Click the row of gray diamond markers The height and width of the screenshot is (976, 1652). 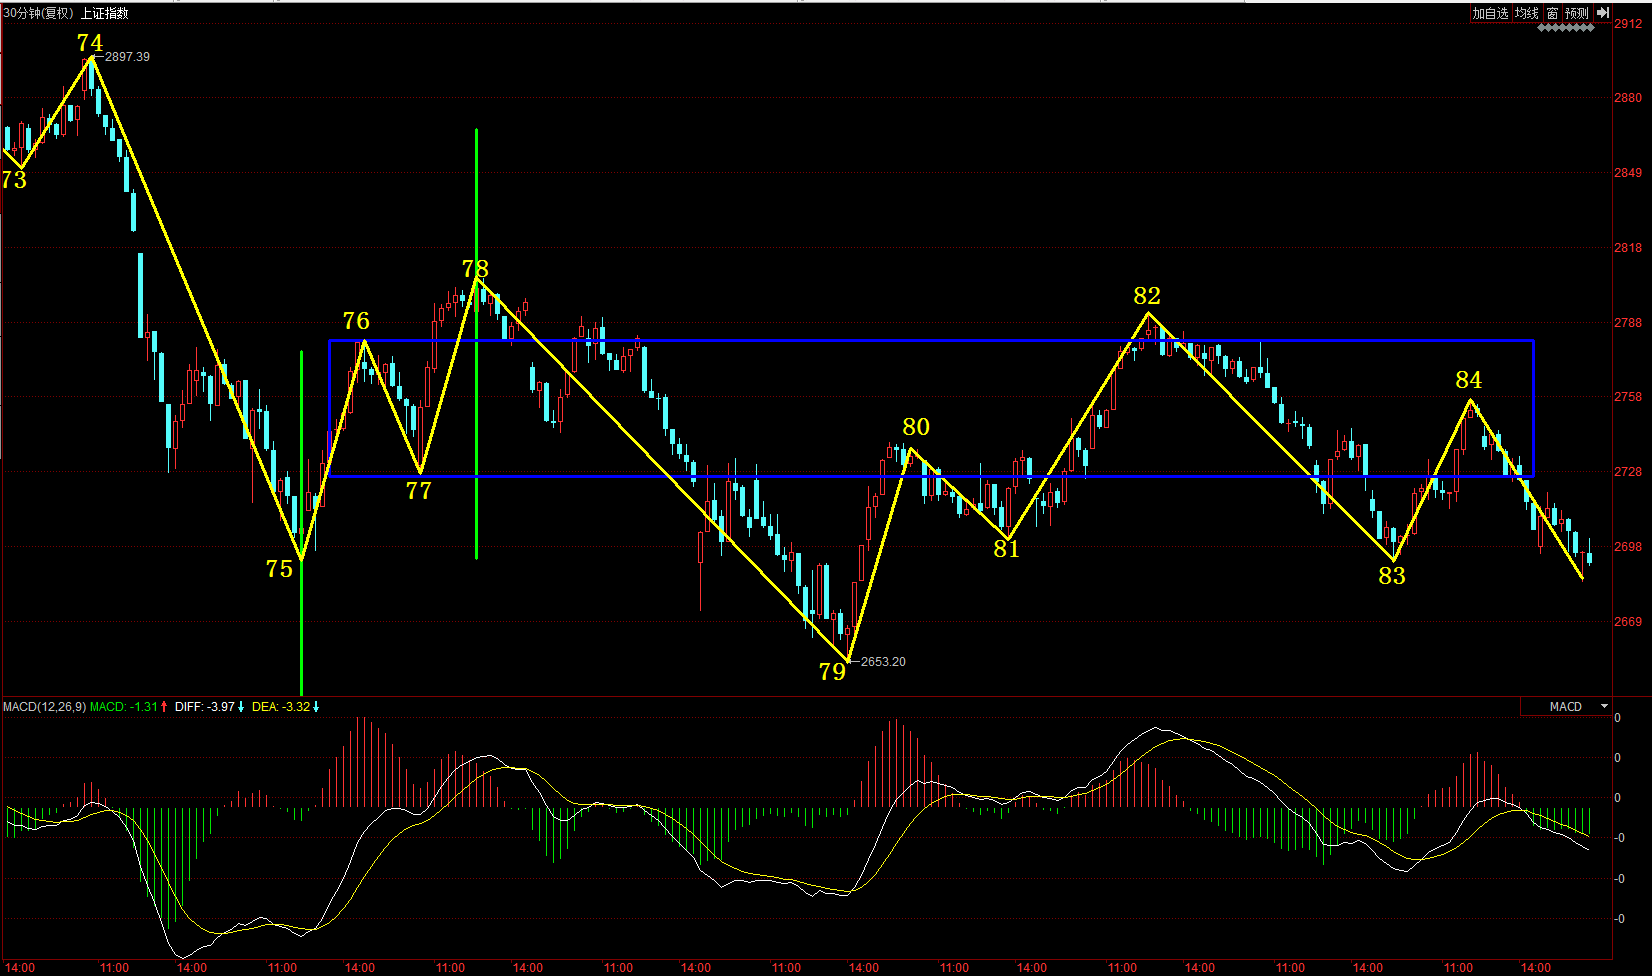(1565, 28)
